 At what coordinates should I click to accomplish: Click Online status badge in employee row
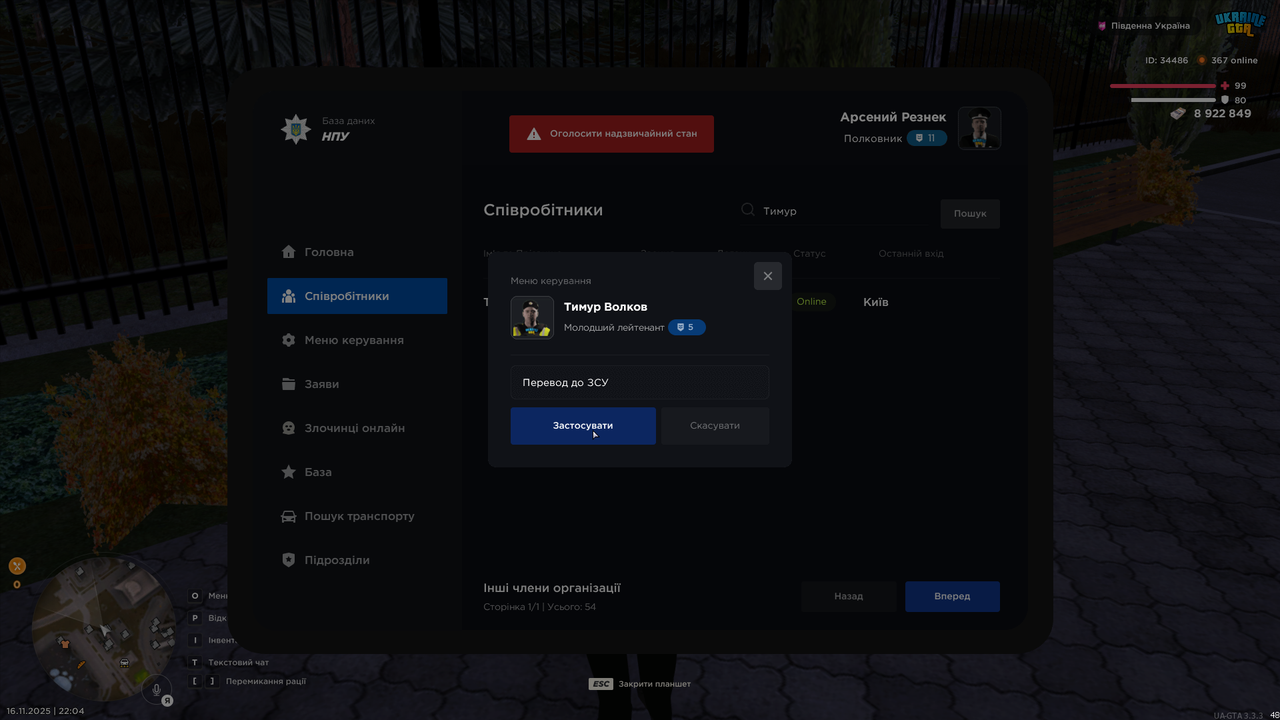pos(812,302)
